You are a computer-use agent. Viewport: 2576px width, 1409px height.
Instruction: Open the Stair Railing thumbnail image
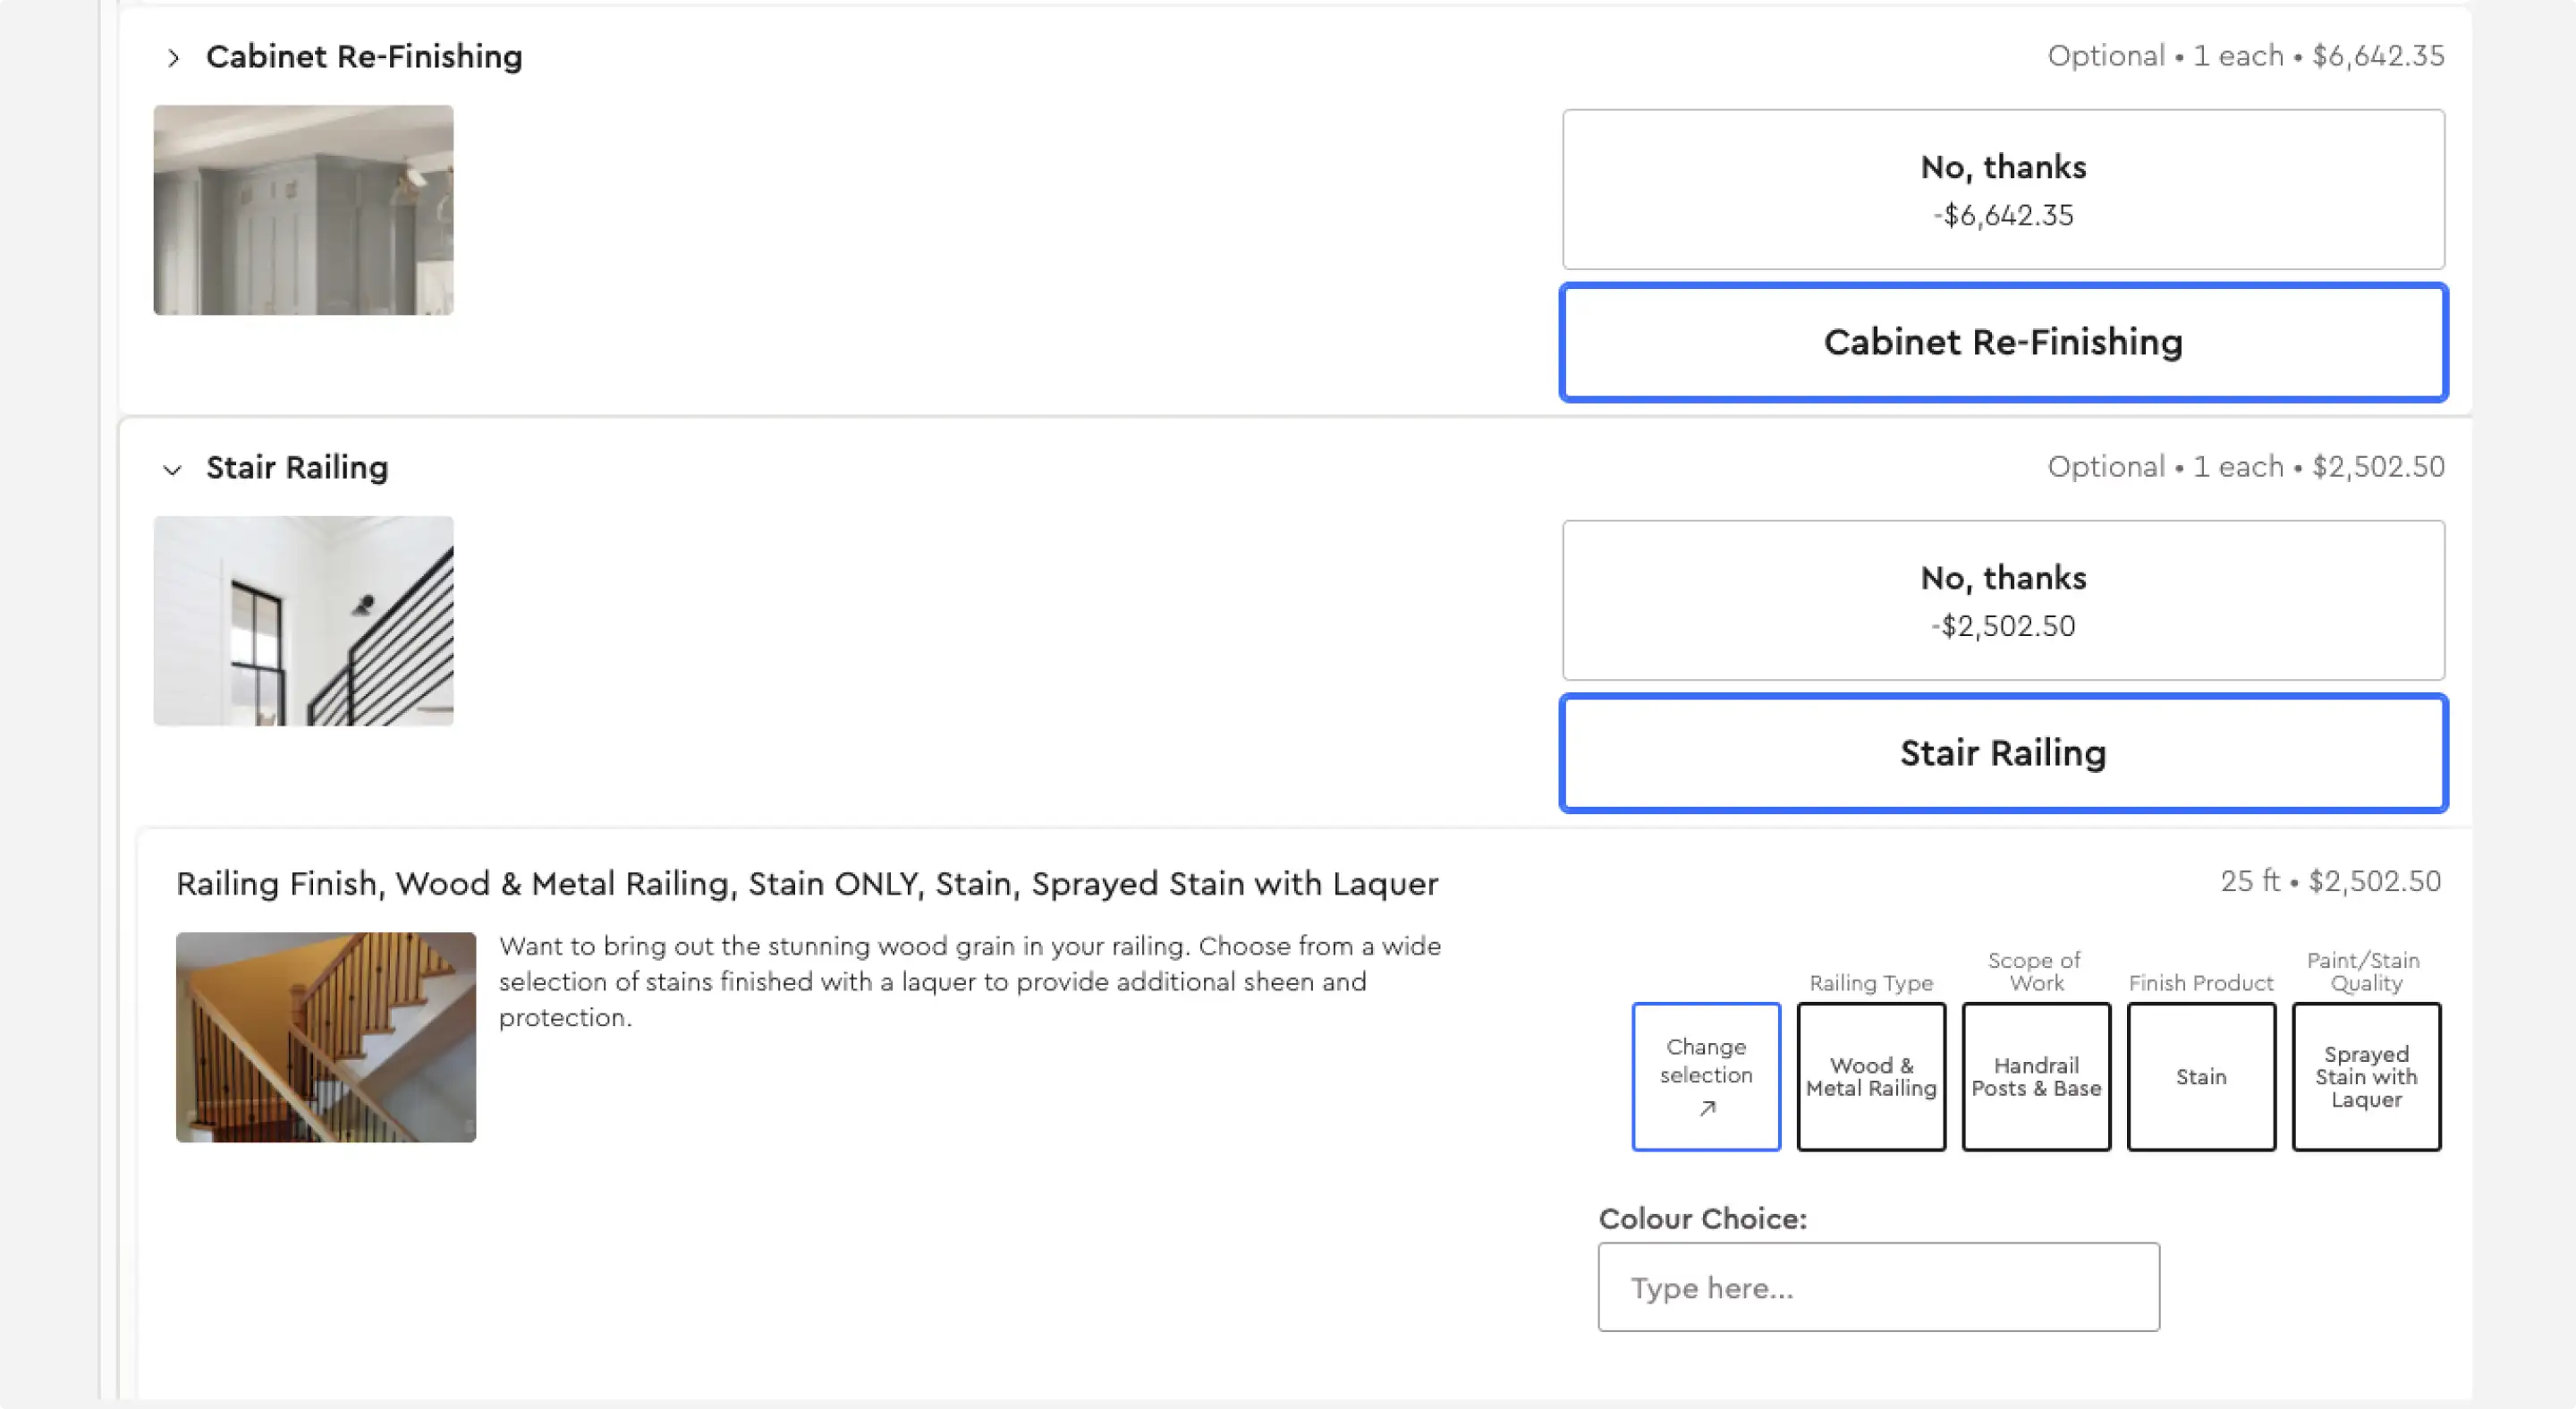pos(303,621)
